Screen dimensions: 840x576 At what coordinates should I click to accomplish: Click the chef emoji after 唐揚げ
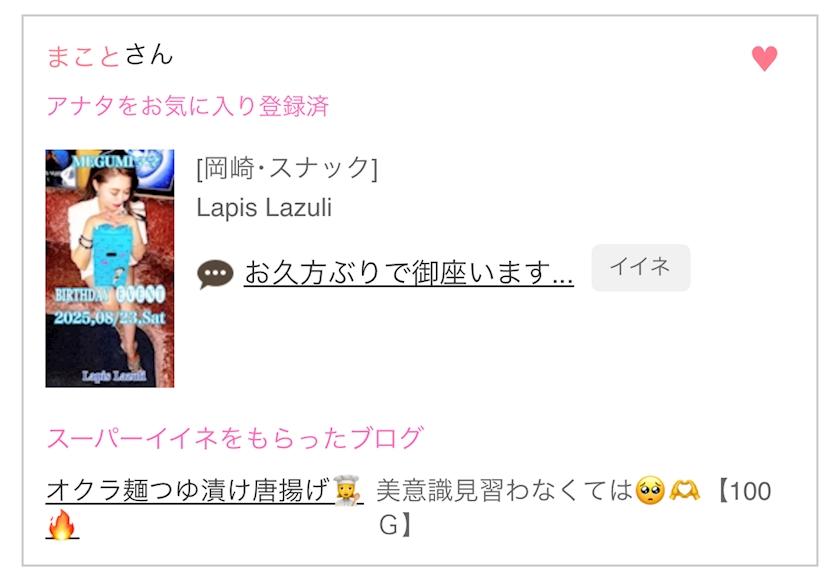(348, 490)
